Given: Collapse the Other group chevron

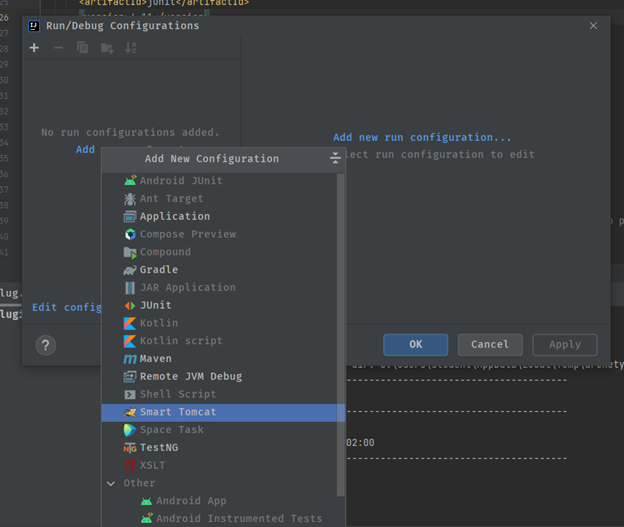Looking at the screenshot, I should pyautogui.click(x=111, y=483).
